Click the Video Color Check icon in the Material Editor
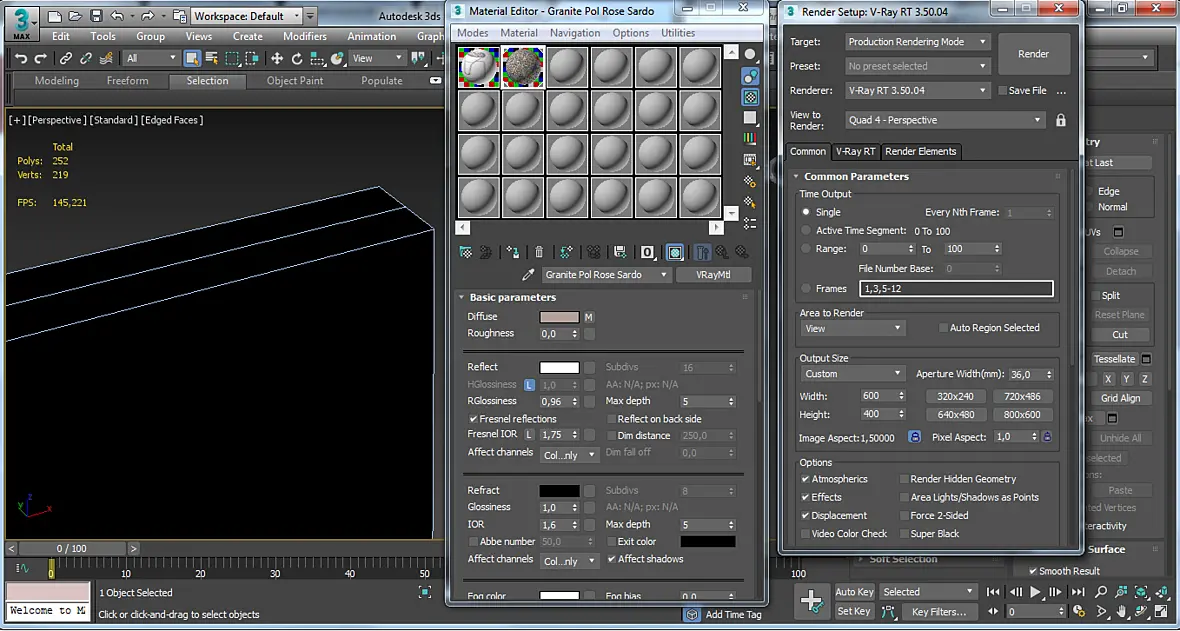The height and width of the screenshot is (631, 1180). coord(750,139)
